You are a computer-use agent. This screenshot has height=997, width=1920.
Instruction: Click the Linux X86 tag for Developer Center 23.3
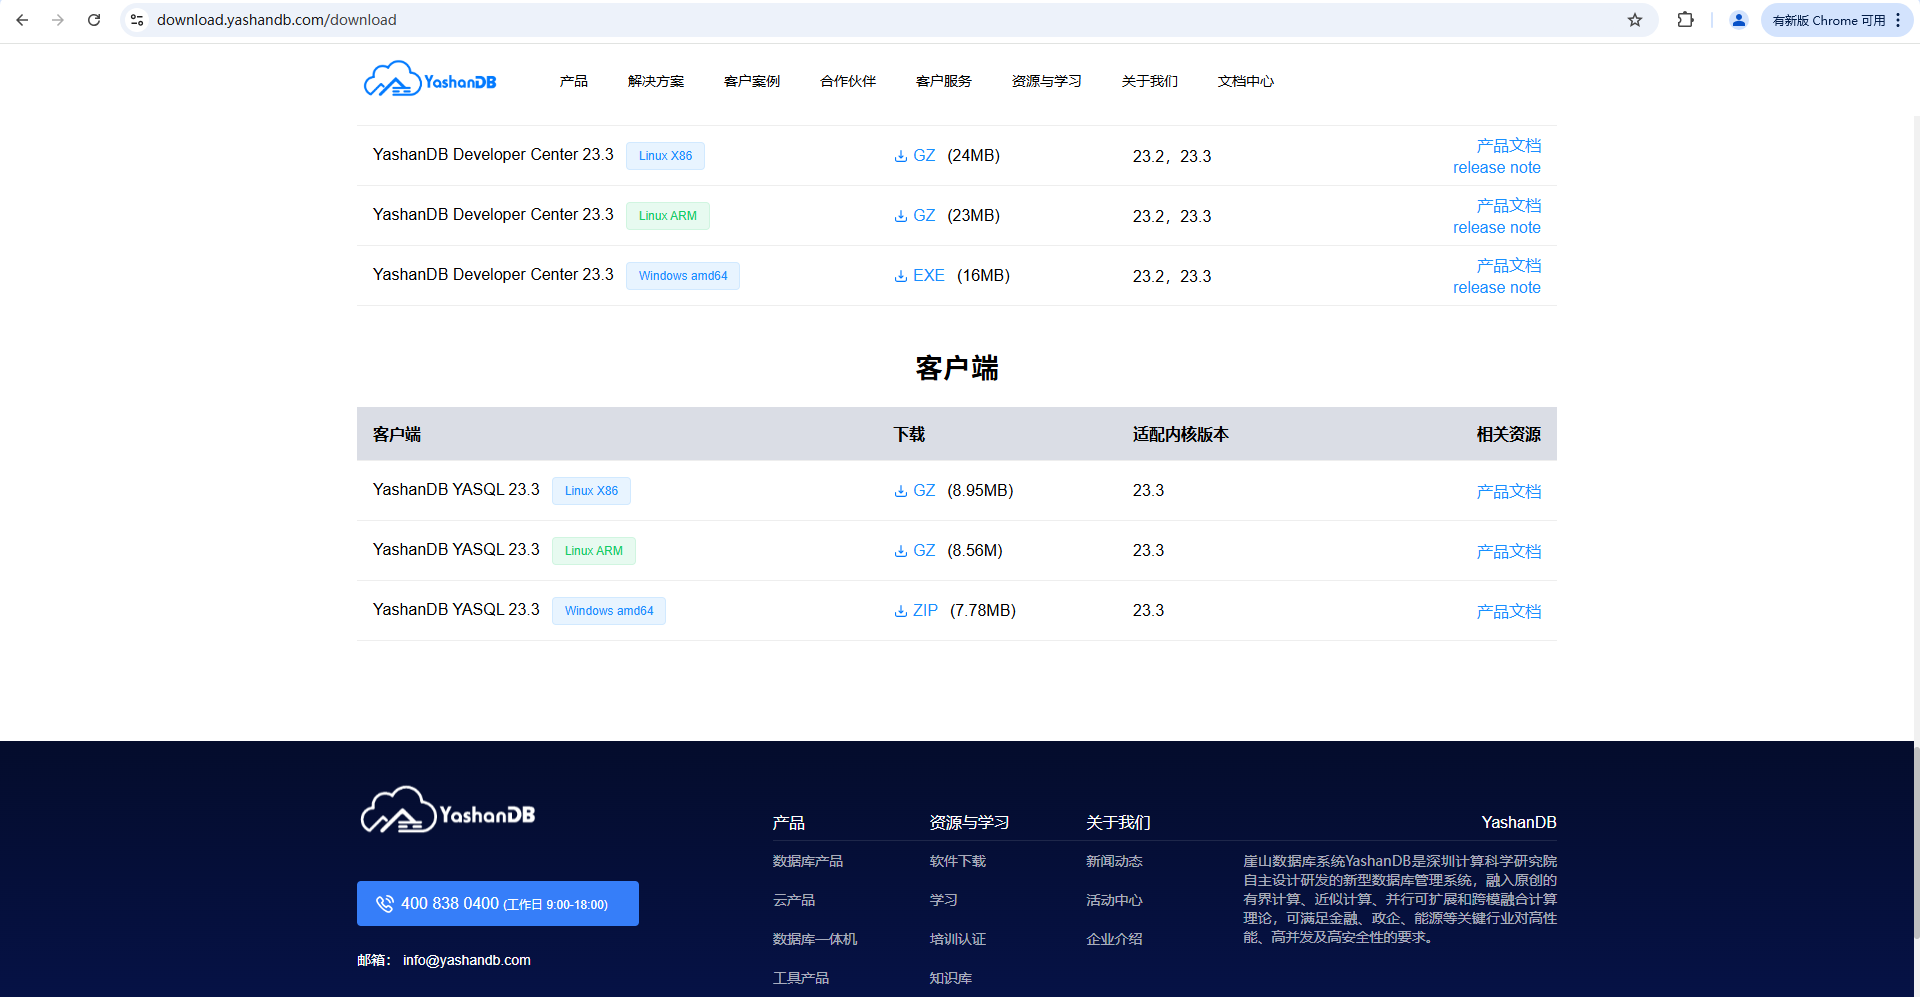(665, 155)
